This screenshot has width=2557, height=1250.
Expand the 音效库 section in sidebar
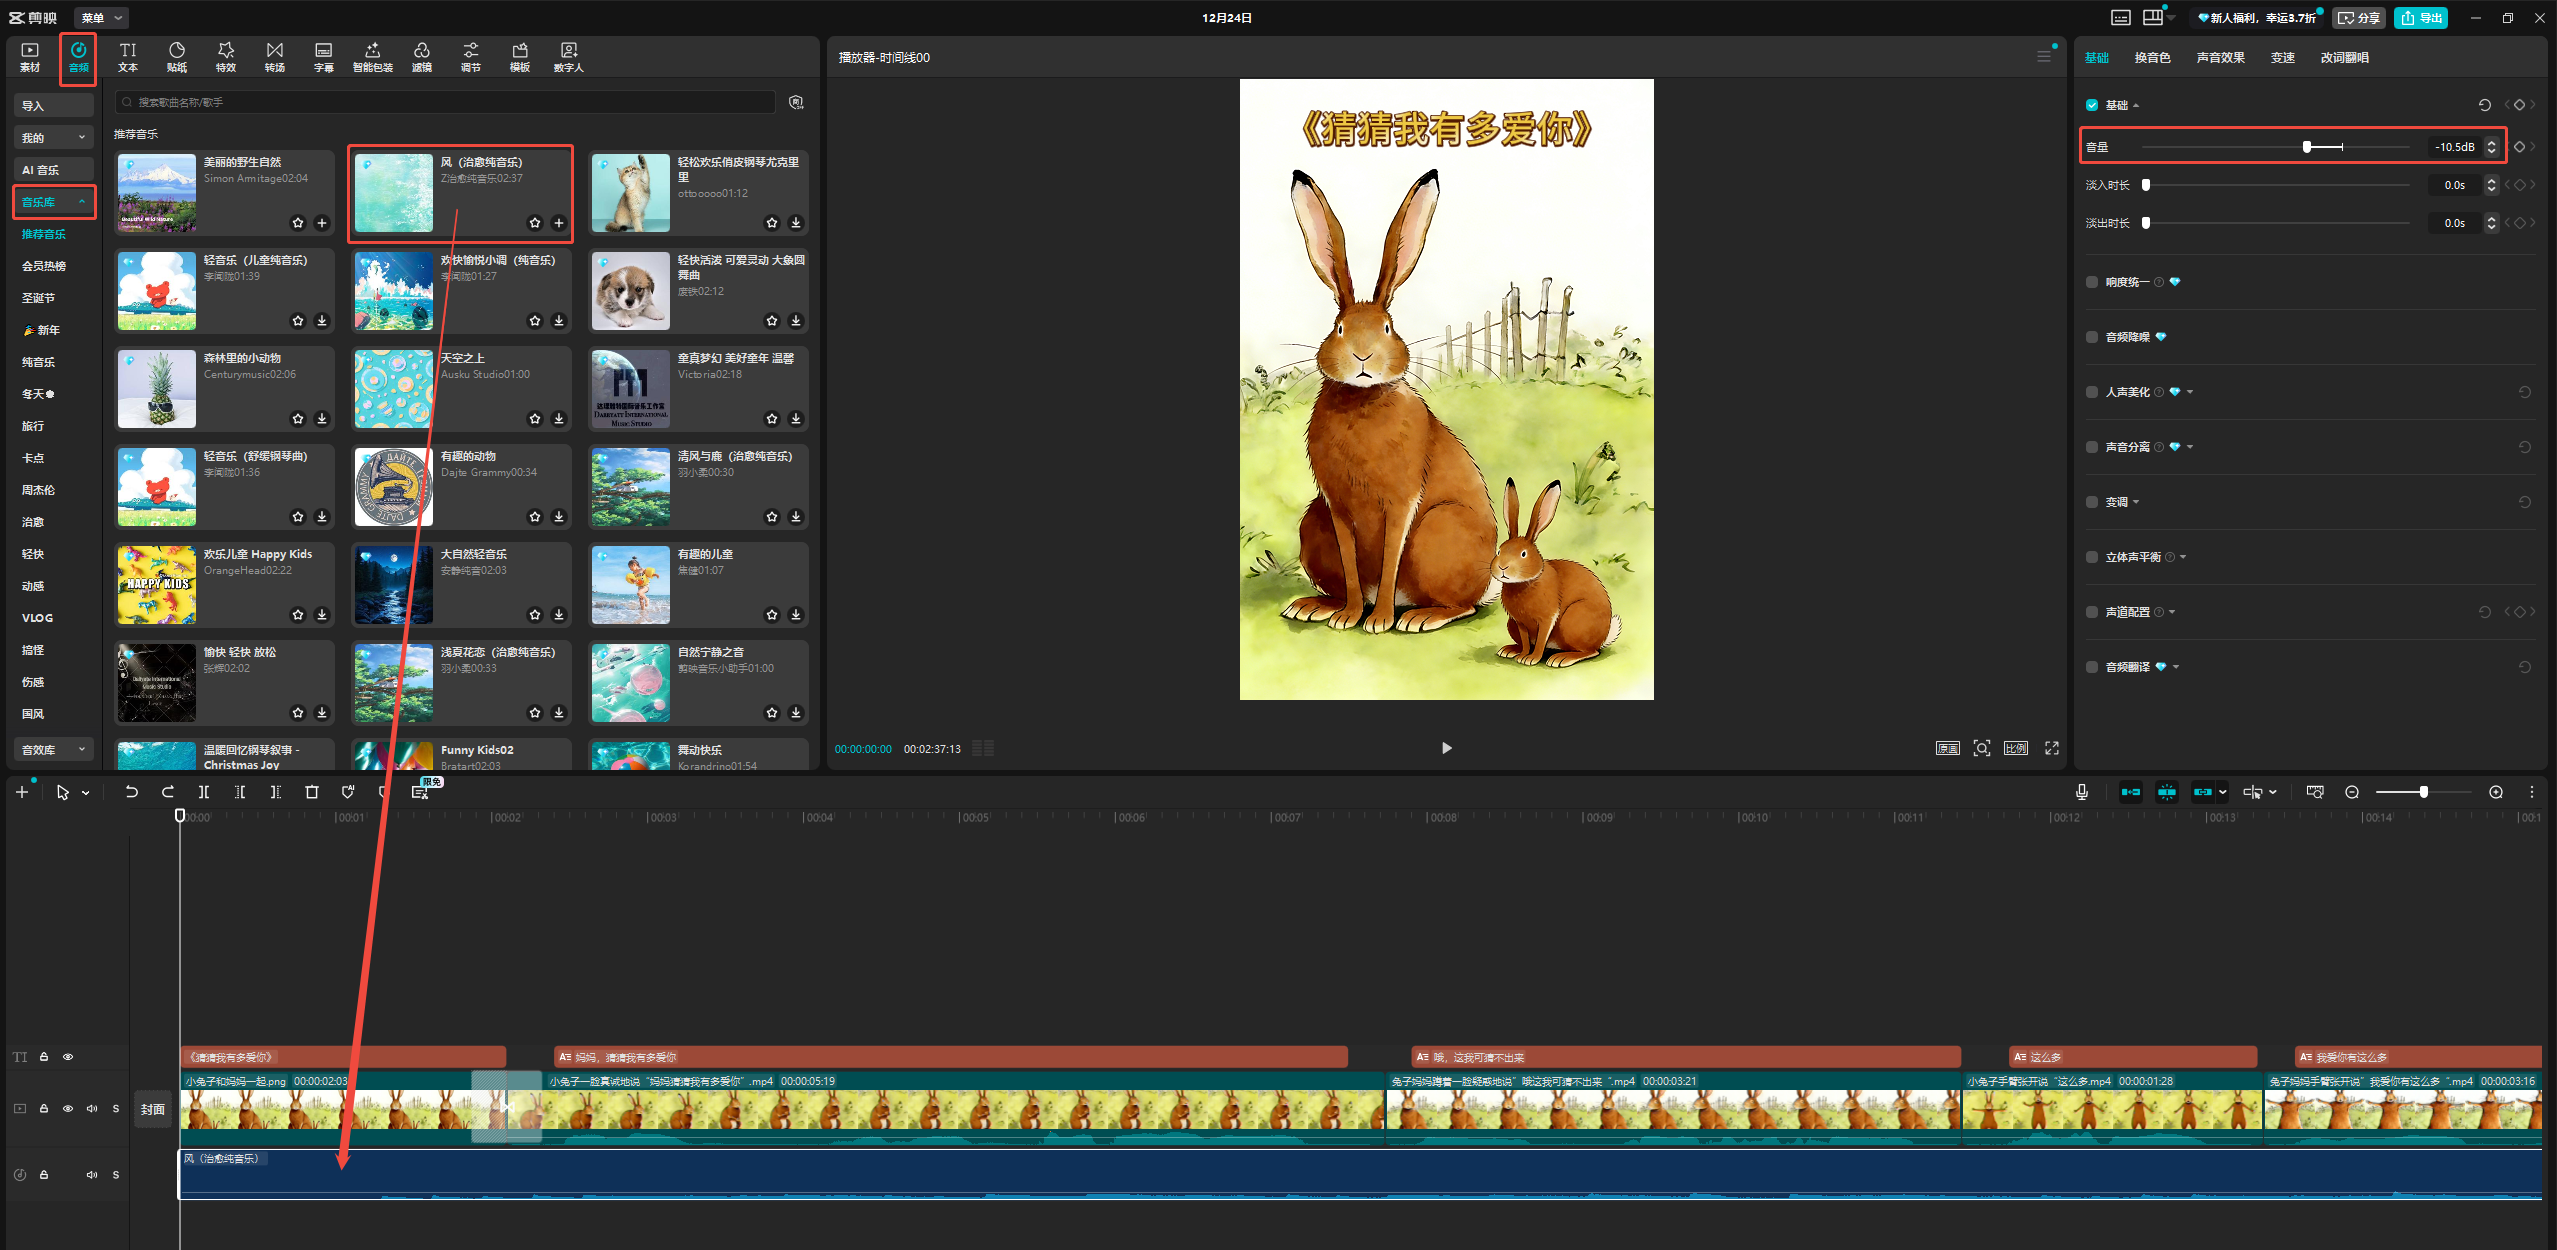tap(54, 750)
